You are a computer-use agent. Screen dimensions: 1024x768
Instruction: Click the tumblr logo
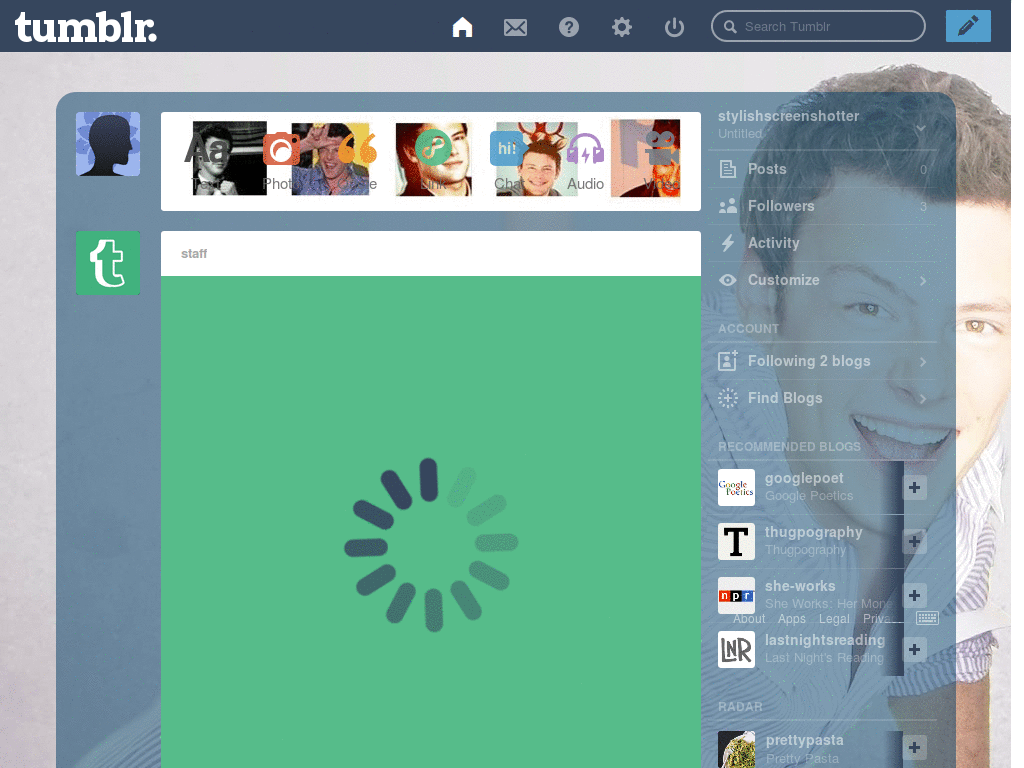click(x=86, y=27)
